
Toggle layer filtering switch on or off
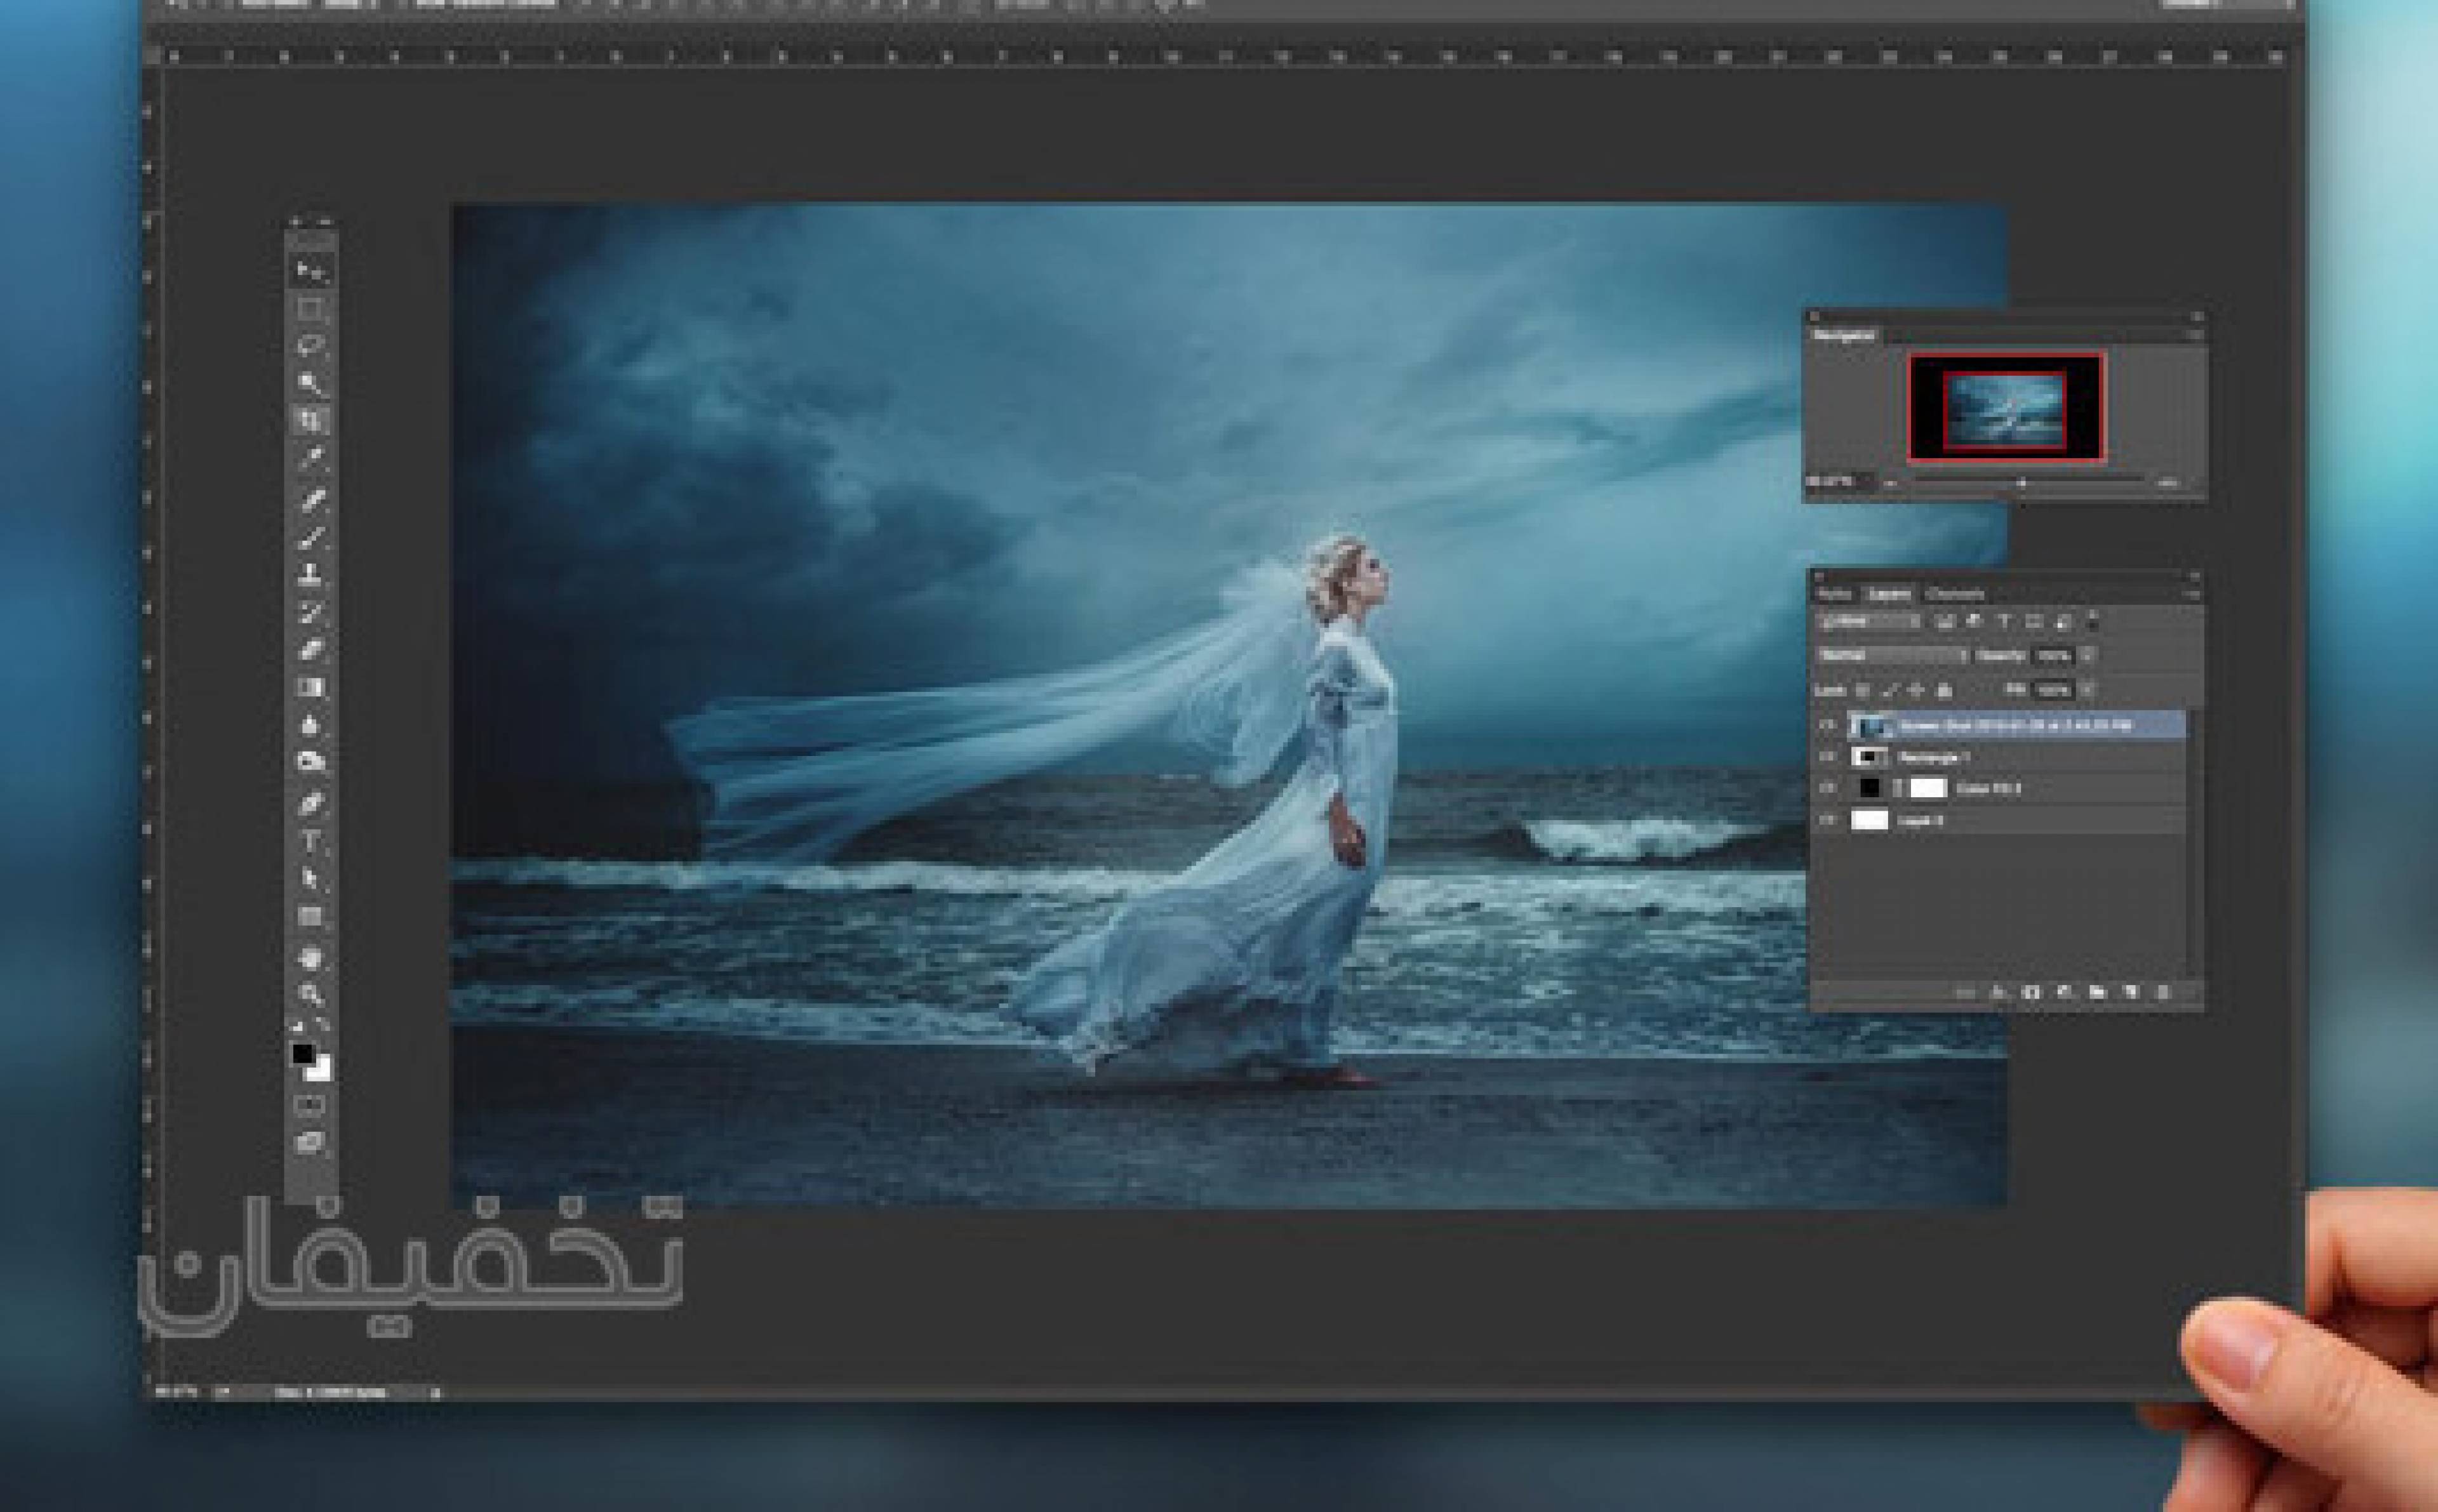point(2093,622)
